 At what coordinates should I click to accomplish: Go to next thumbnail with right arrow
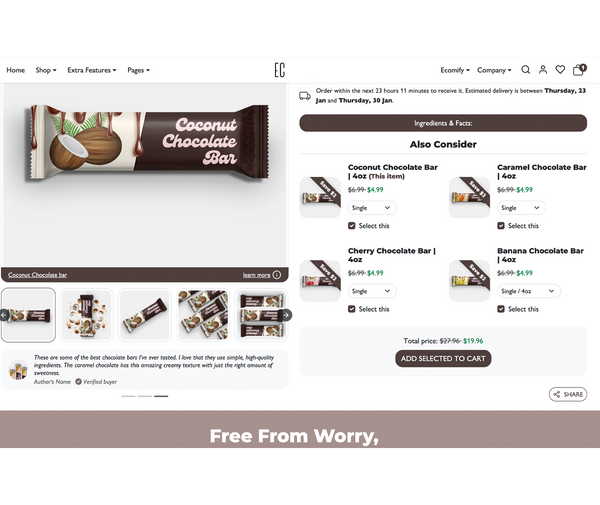point(286,315)
